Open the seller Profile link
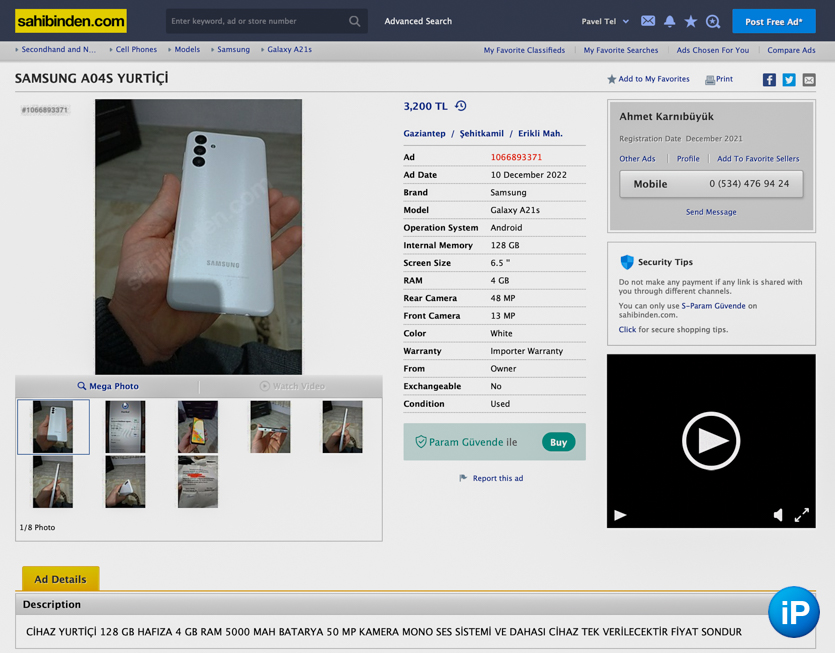835x653 pixels. click(688, 159)
